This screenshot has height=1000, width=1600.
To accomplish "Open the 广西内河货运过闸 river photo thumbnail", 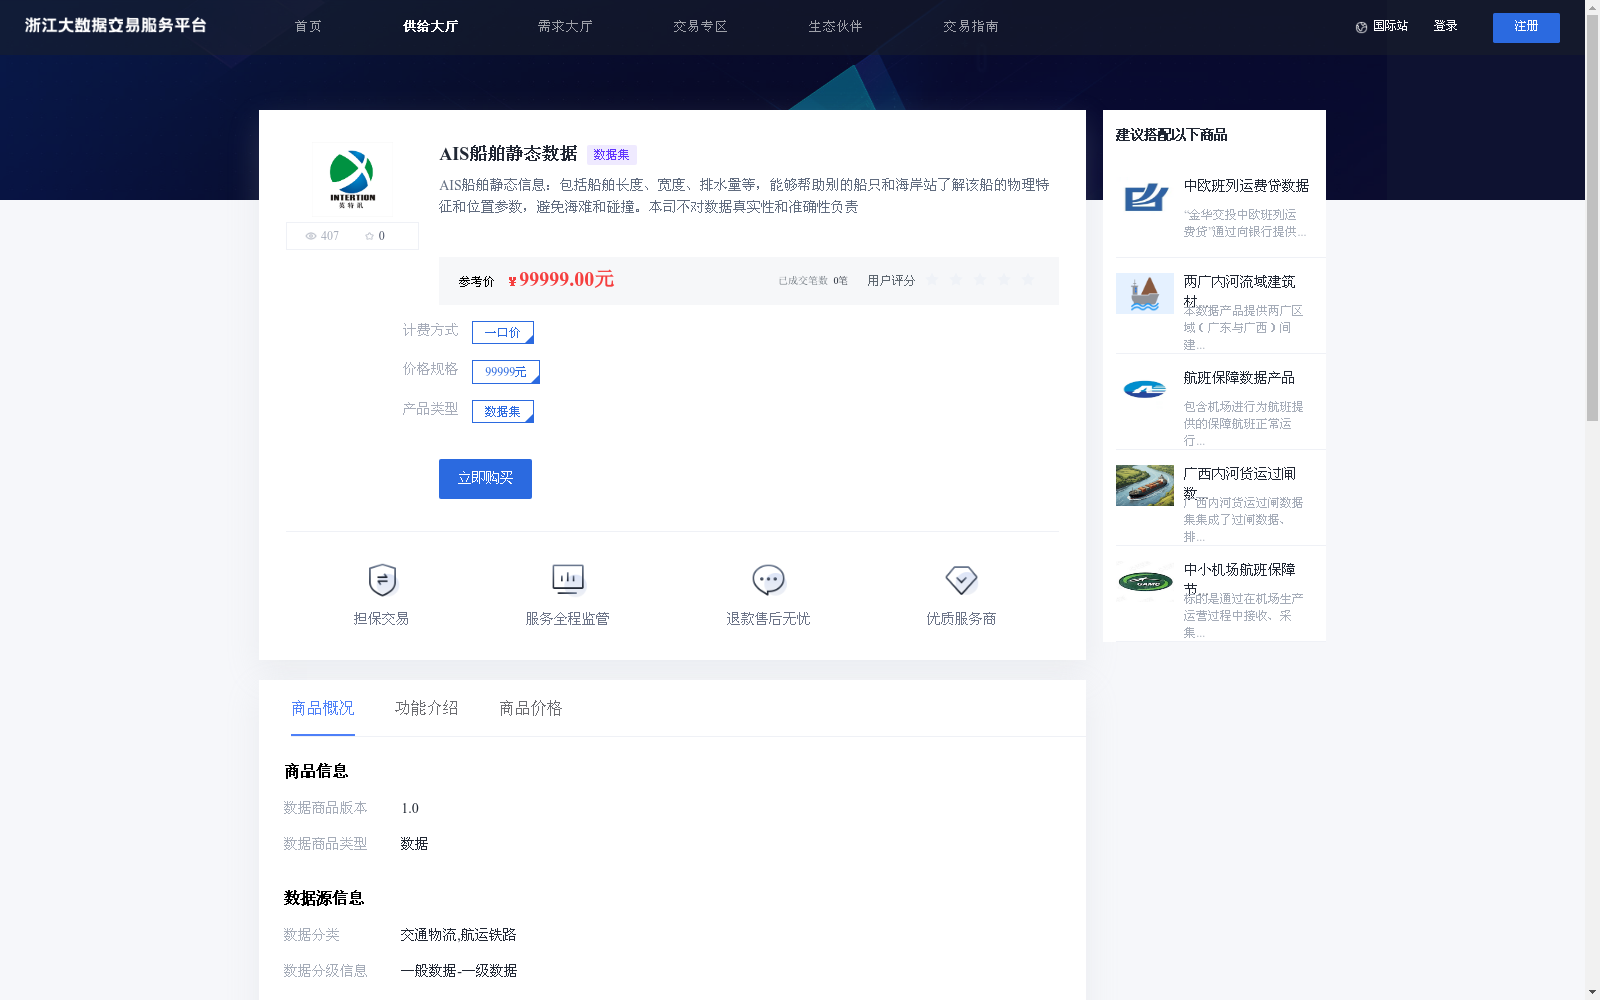I will (x=1145, y=486).
